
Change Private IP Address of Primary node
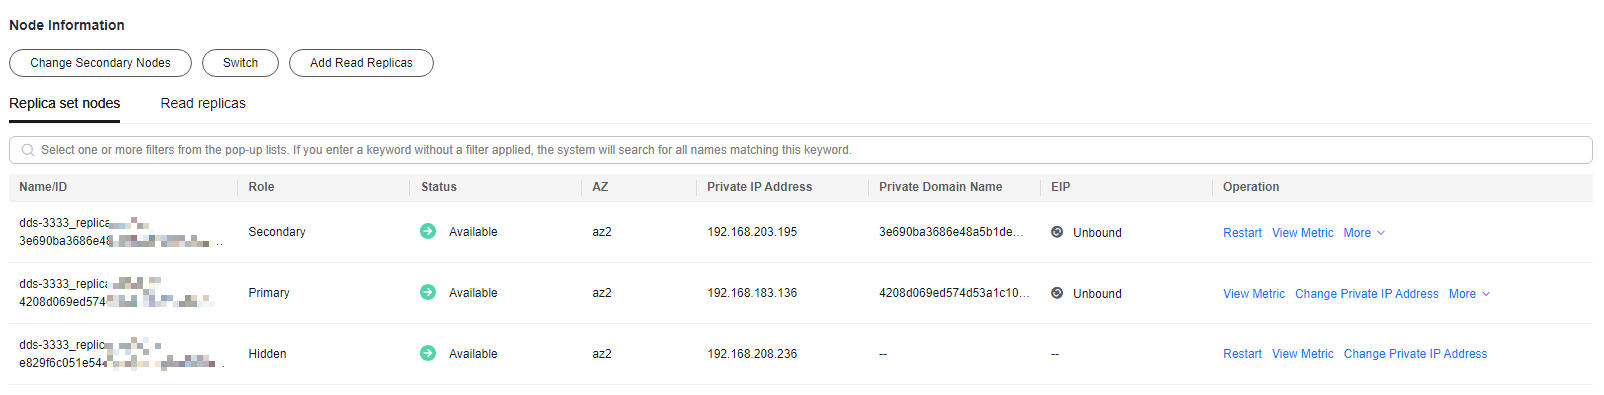click(1367, 294)
